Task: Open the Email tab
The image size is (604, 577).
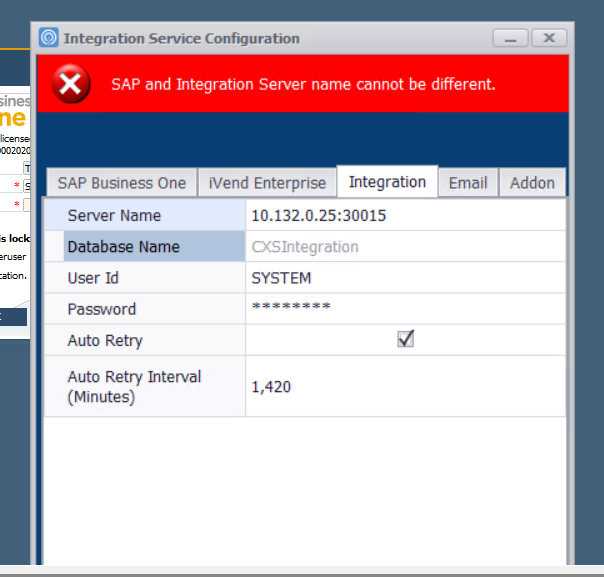Action: [468, 183]
